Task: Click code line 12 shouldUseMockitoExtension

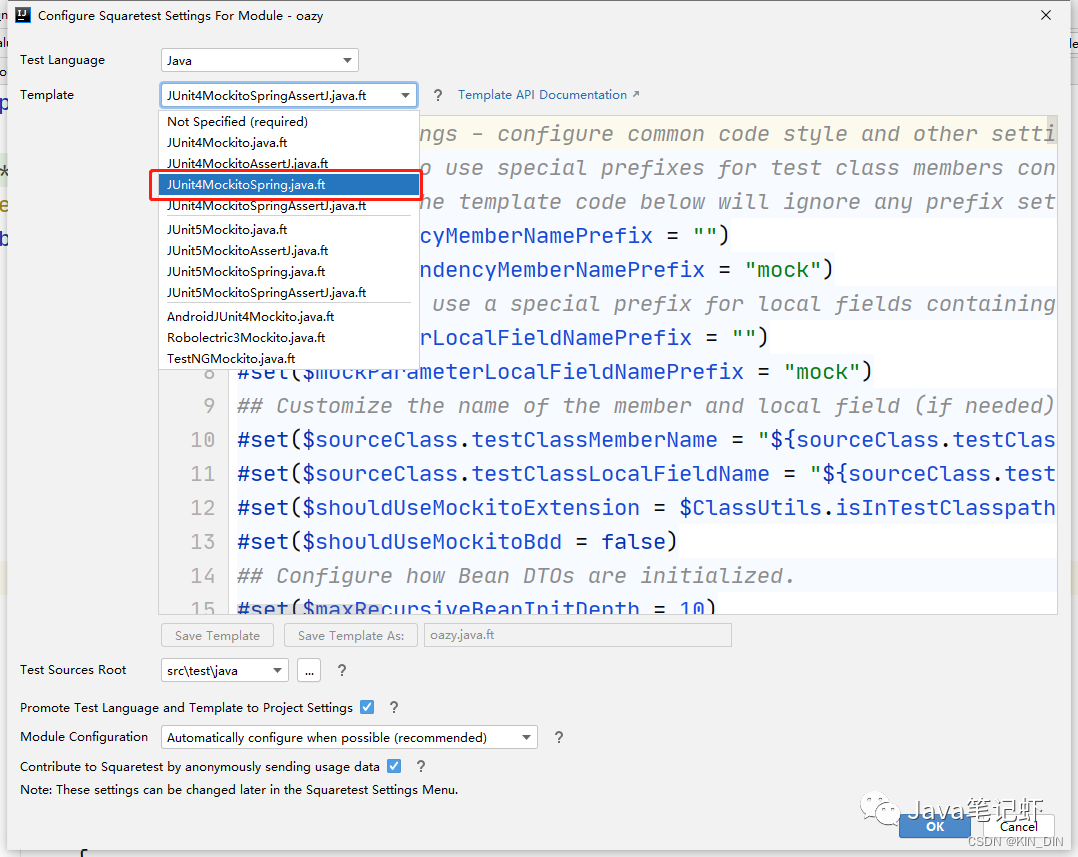Action: pyautogui.click(x=646, y=508)
